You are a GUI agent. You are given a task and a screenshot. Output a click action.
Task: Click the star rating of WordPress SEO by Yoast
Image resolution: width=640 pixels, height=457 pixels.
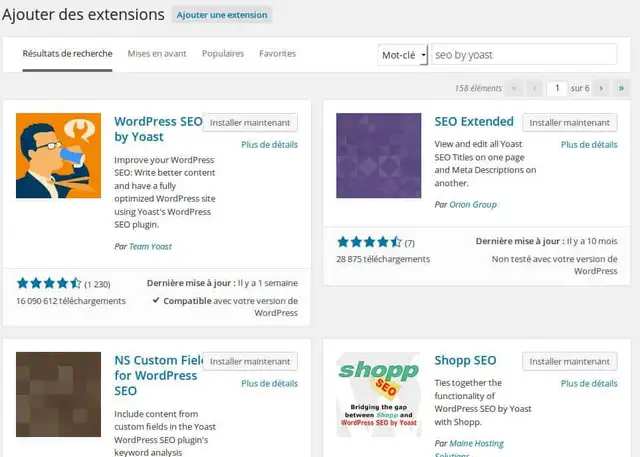coord(49,283)
